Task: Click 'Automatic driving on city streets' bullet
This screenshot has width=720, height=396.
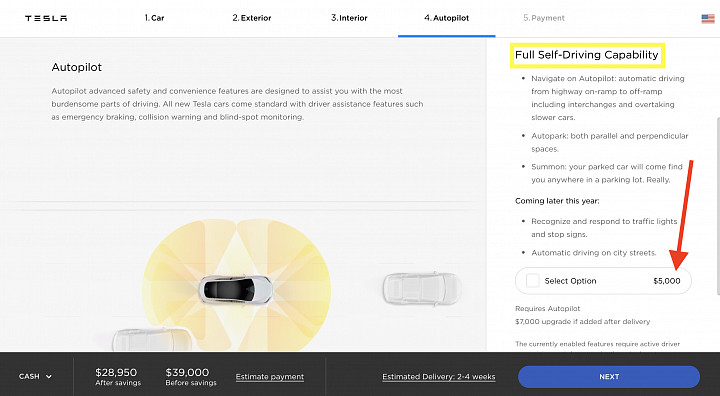Action: pyautogui.click(x=594, y=253)
